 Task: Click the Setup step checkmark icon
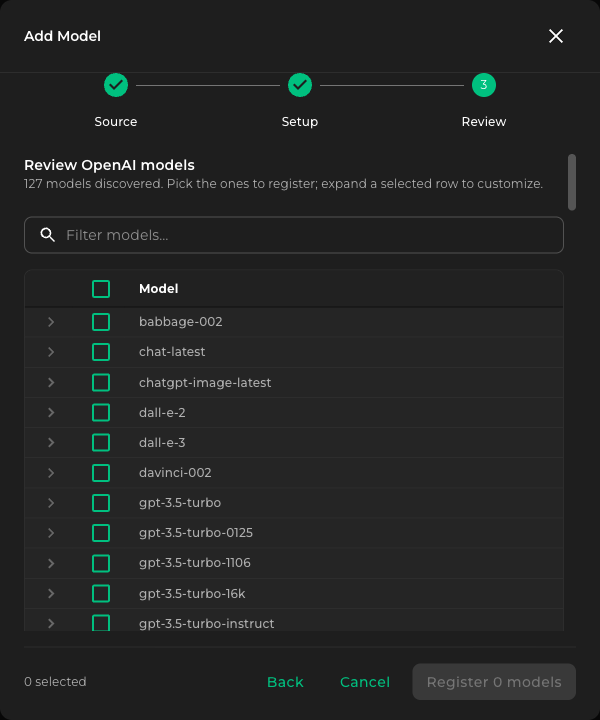tap(300, 85)
